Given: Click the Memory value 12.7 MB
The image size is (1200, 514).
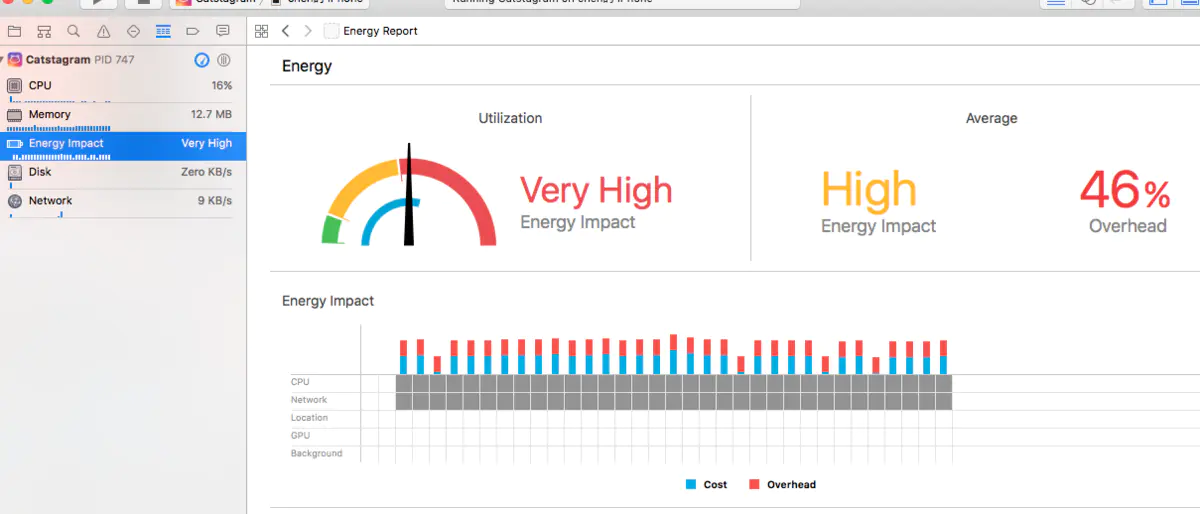Looking at the screenshot, I should (x=211, y=115).
